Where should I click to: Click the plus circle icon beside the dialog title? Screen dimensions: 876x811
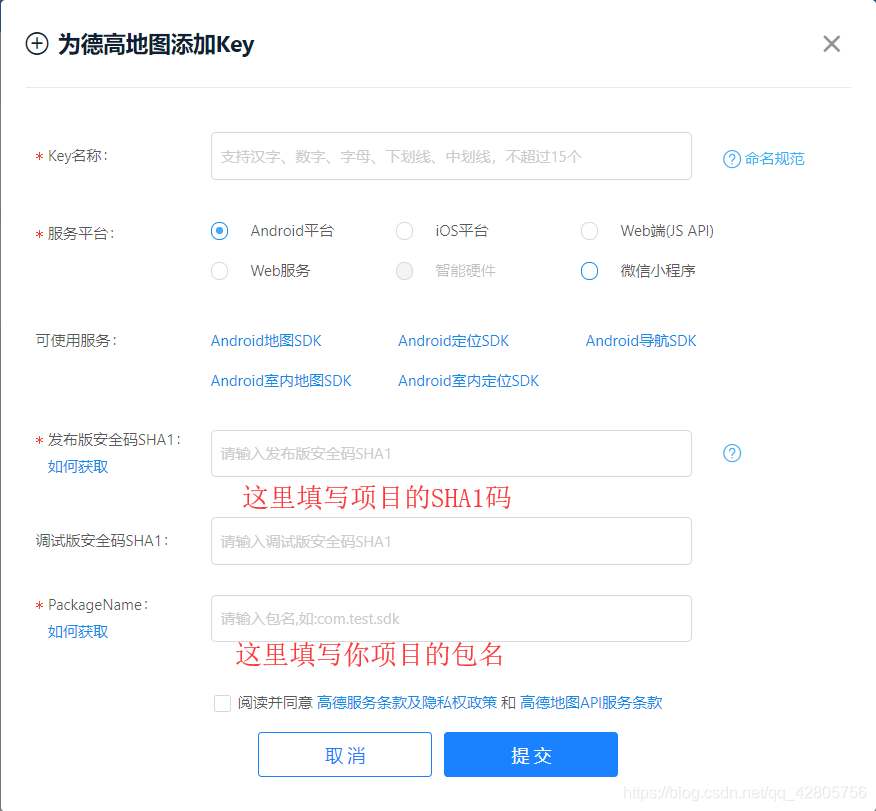coord(37,44)
